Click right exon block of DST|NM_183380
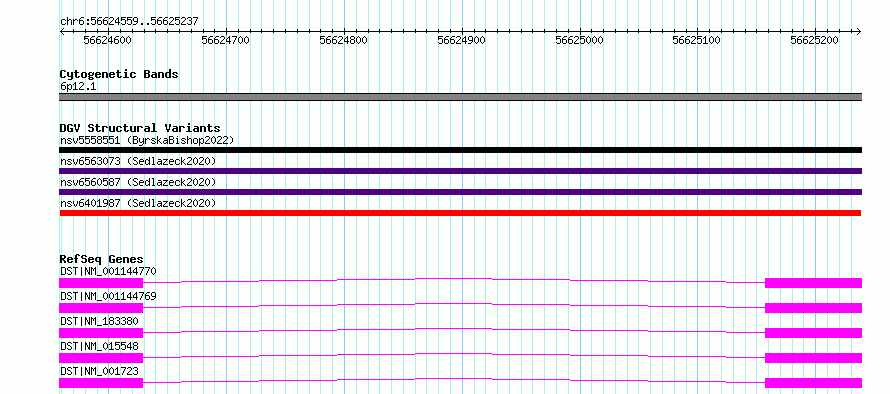This screenshot has width=890, height=394. [813, 333]
